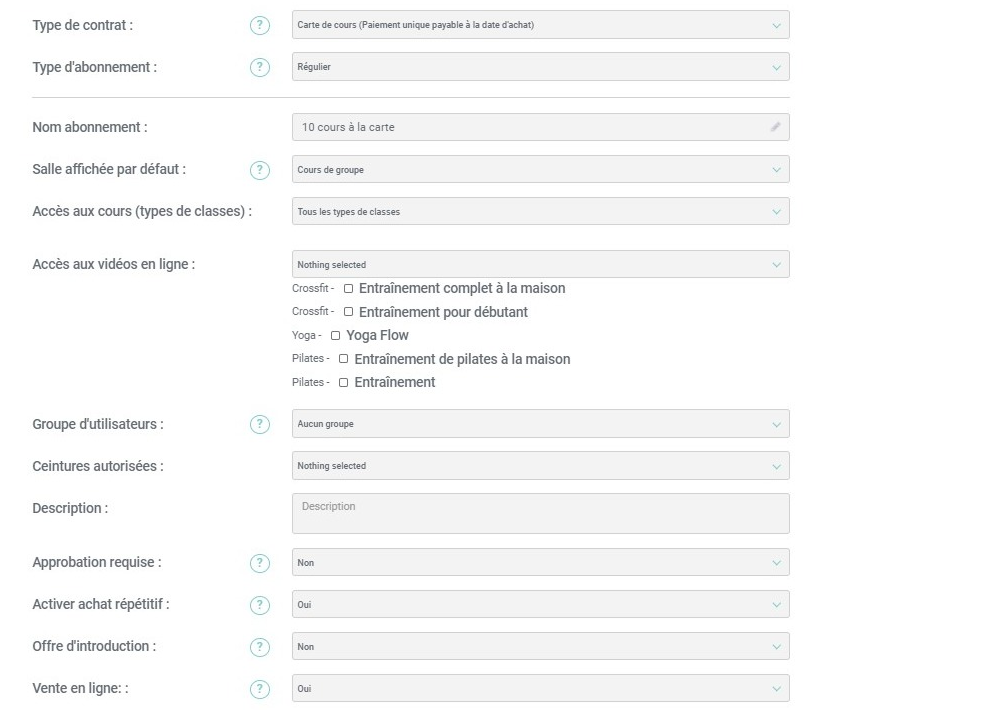Open the Type d'abonnement Régulier dropdown
Screen dimensions: 1005x710
coord(540,68)
